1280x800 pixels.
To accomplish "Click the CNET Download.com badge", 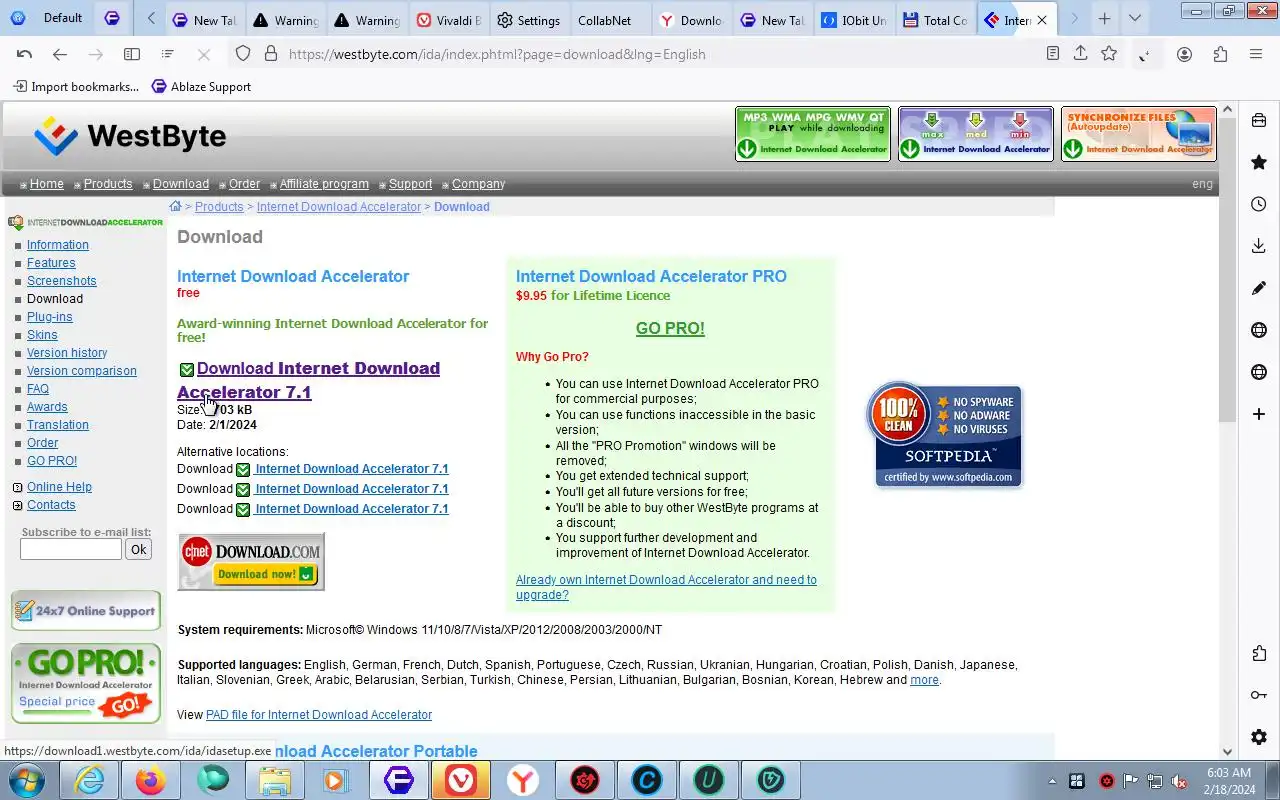I will coord(251,562).
